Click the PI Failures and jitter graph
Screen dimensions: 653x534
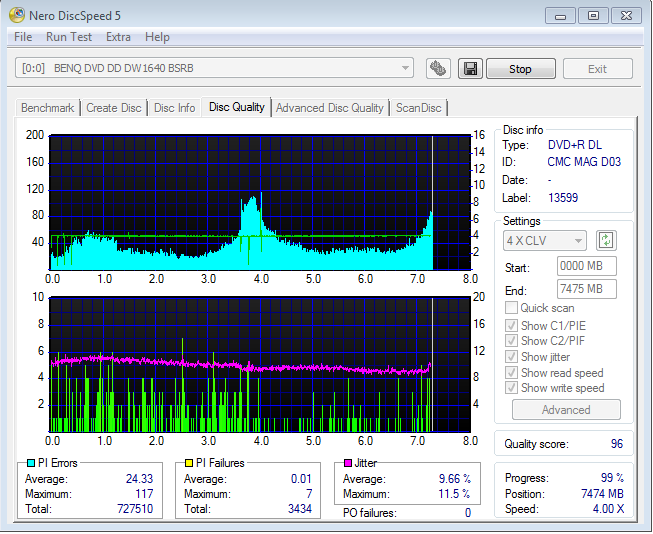[x=260, y=364]
